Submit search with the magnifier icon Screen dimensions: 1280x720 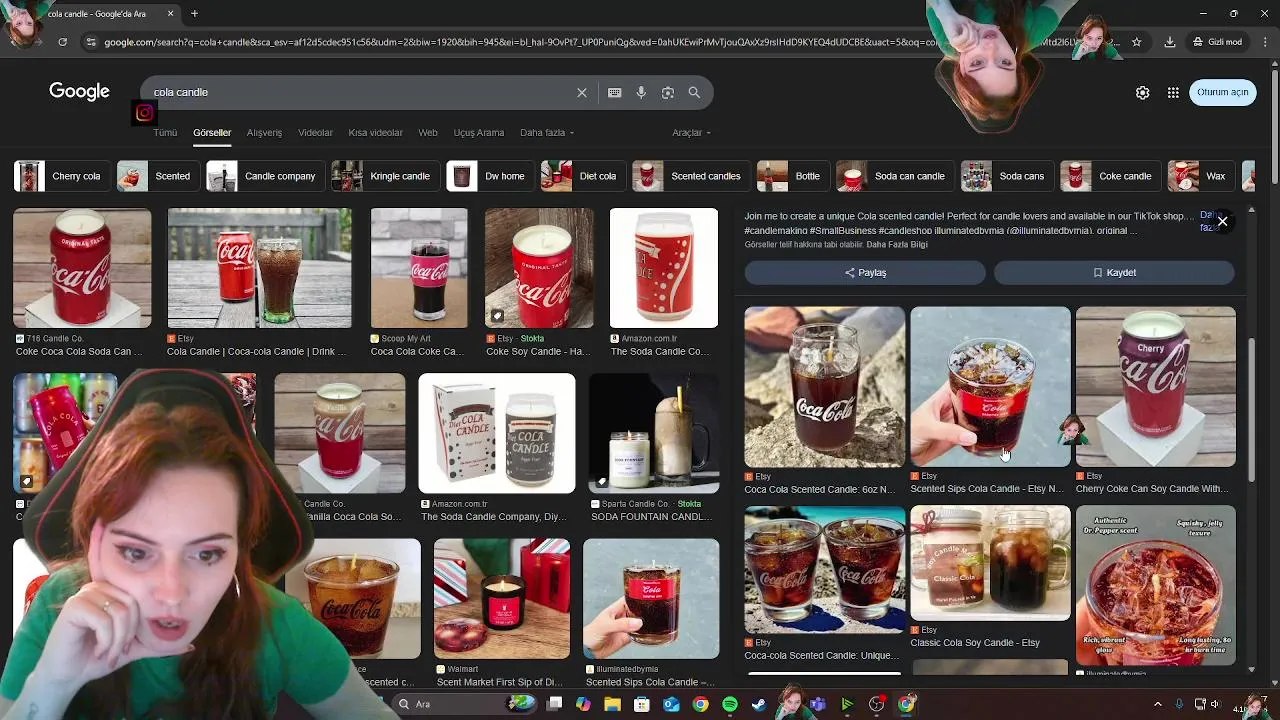[694, 92]
